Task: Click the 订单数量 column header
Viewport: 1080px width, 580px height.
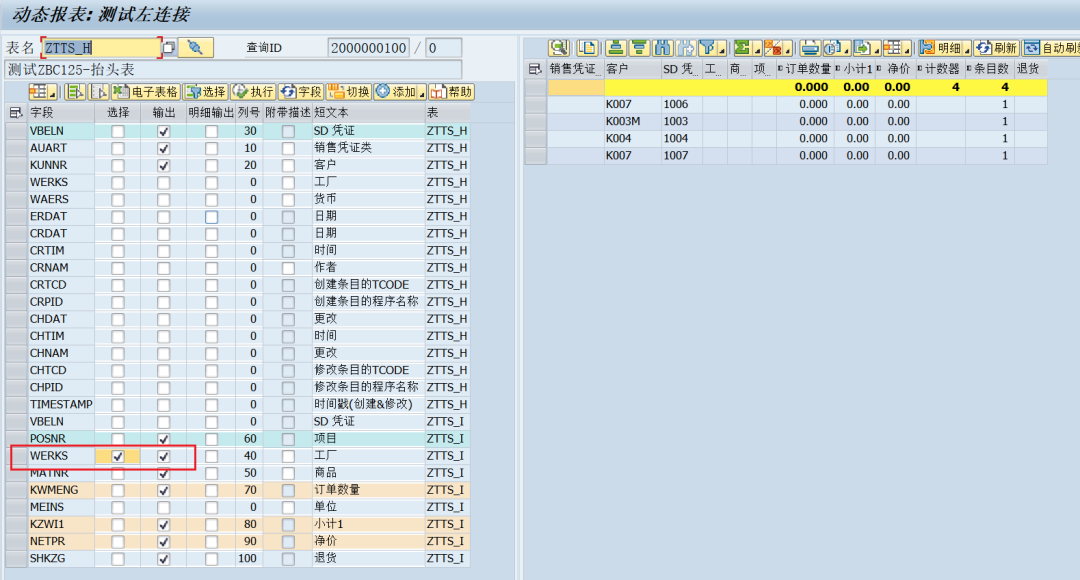Action: click(804, 68)
